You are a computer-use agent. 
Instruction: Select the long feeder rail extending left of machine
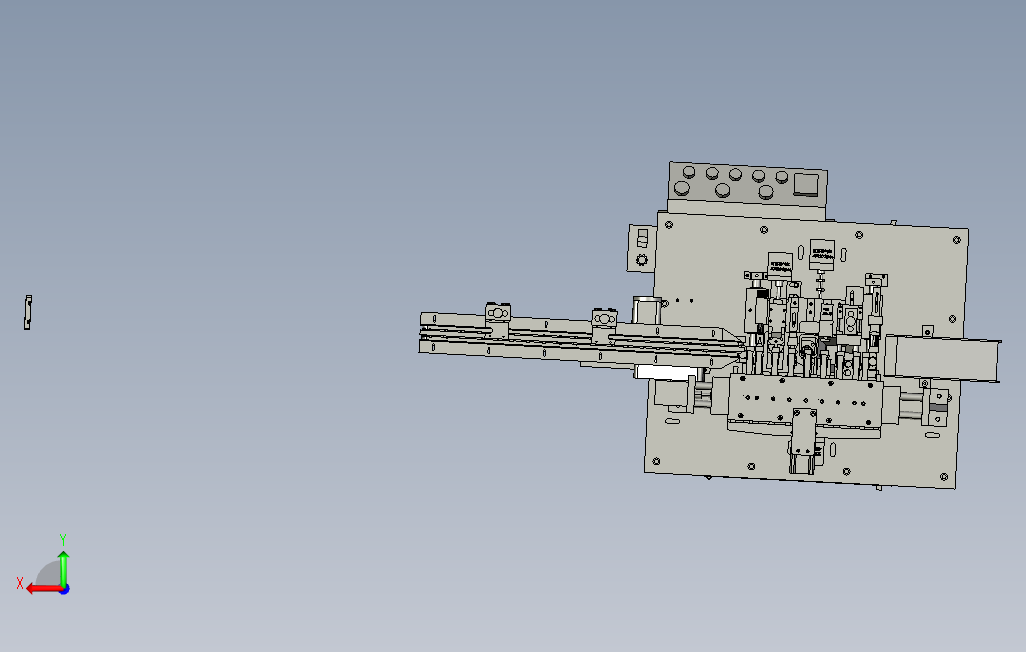pyautogui.click(x=581, y=340)
